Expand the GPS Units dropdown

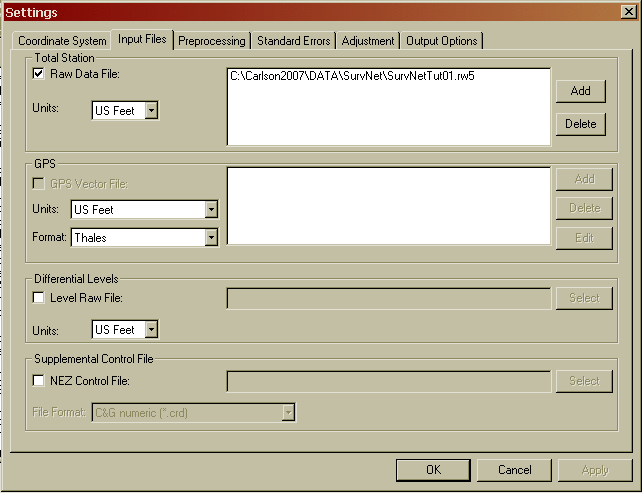coord(145,210)
